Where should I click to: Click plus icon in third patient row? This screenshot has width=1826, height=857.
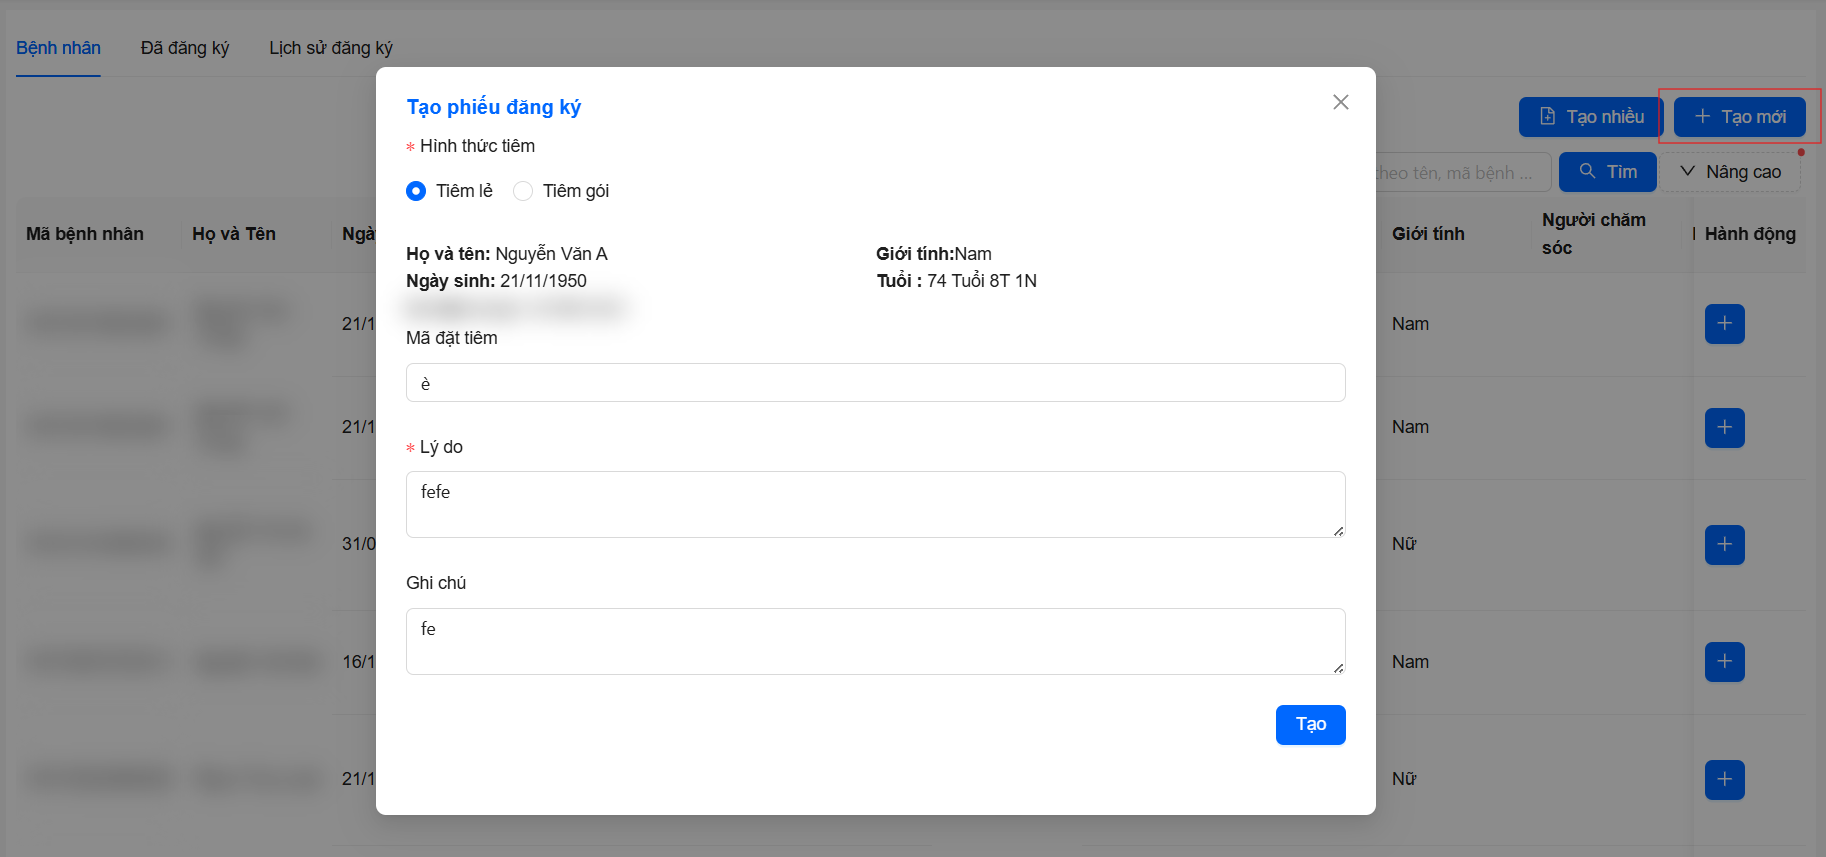1724,545
